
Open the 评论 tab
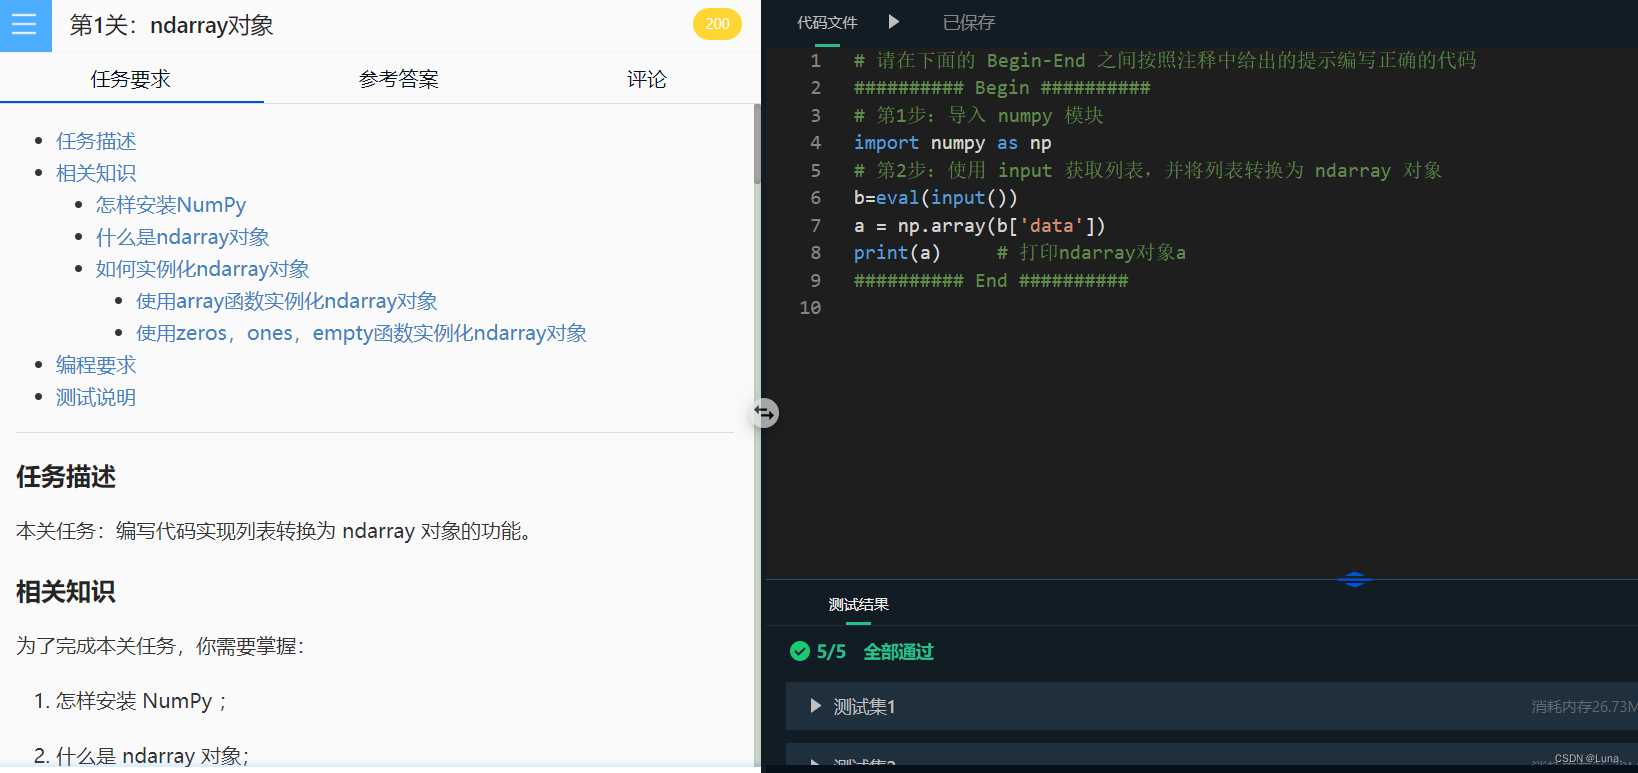tap(647, 79)
